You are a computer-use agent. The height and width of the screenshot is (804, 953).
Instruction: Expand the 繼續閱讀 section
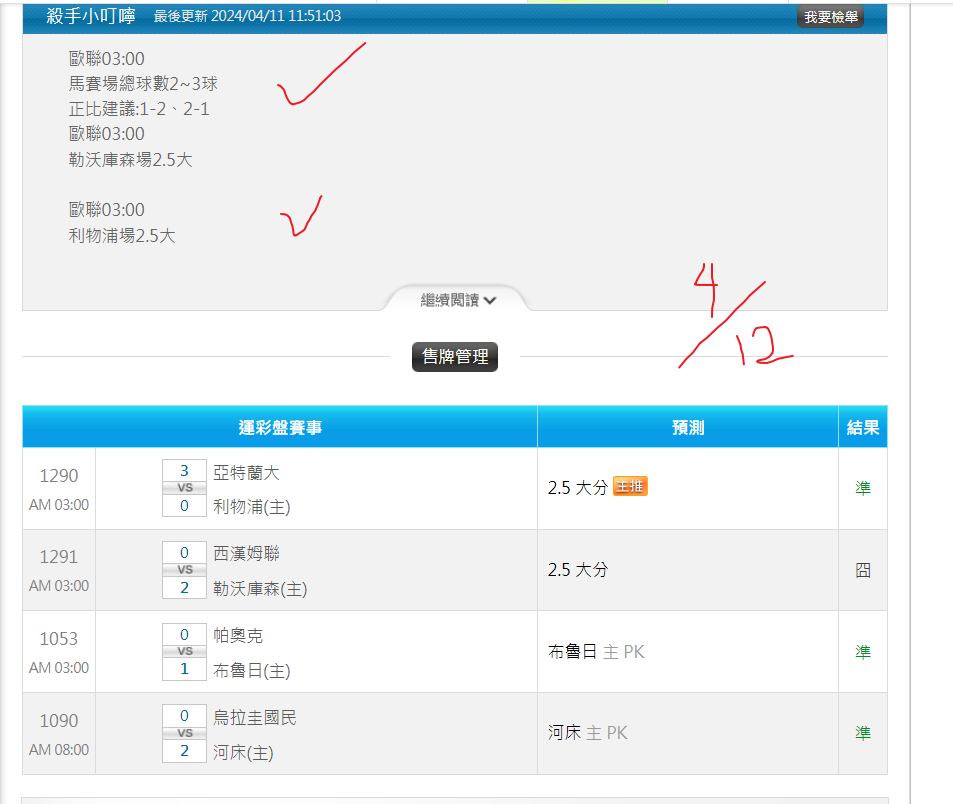coord(450,300)
